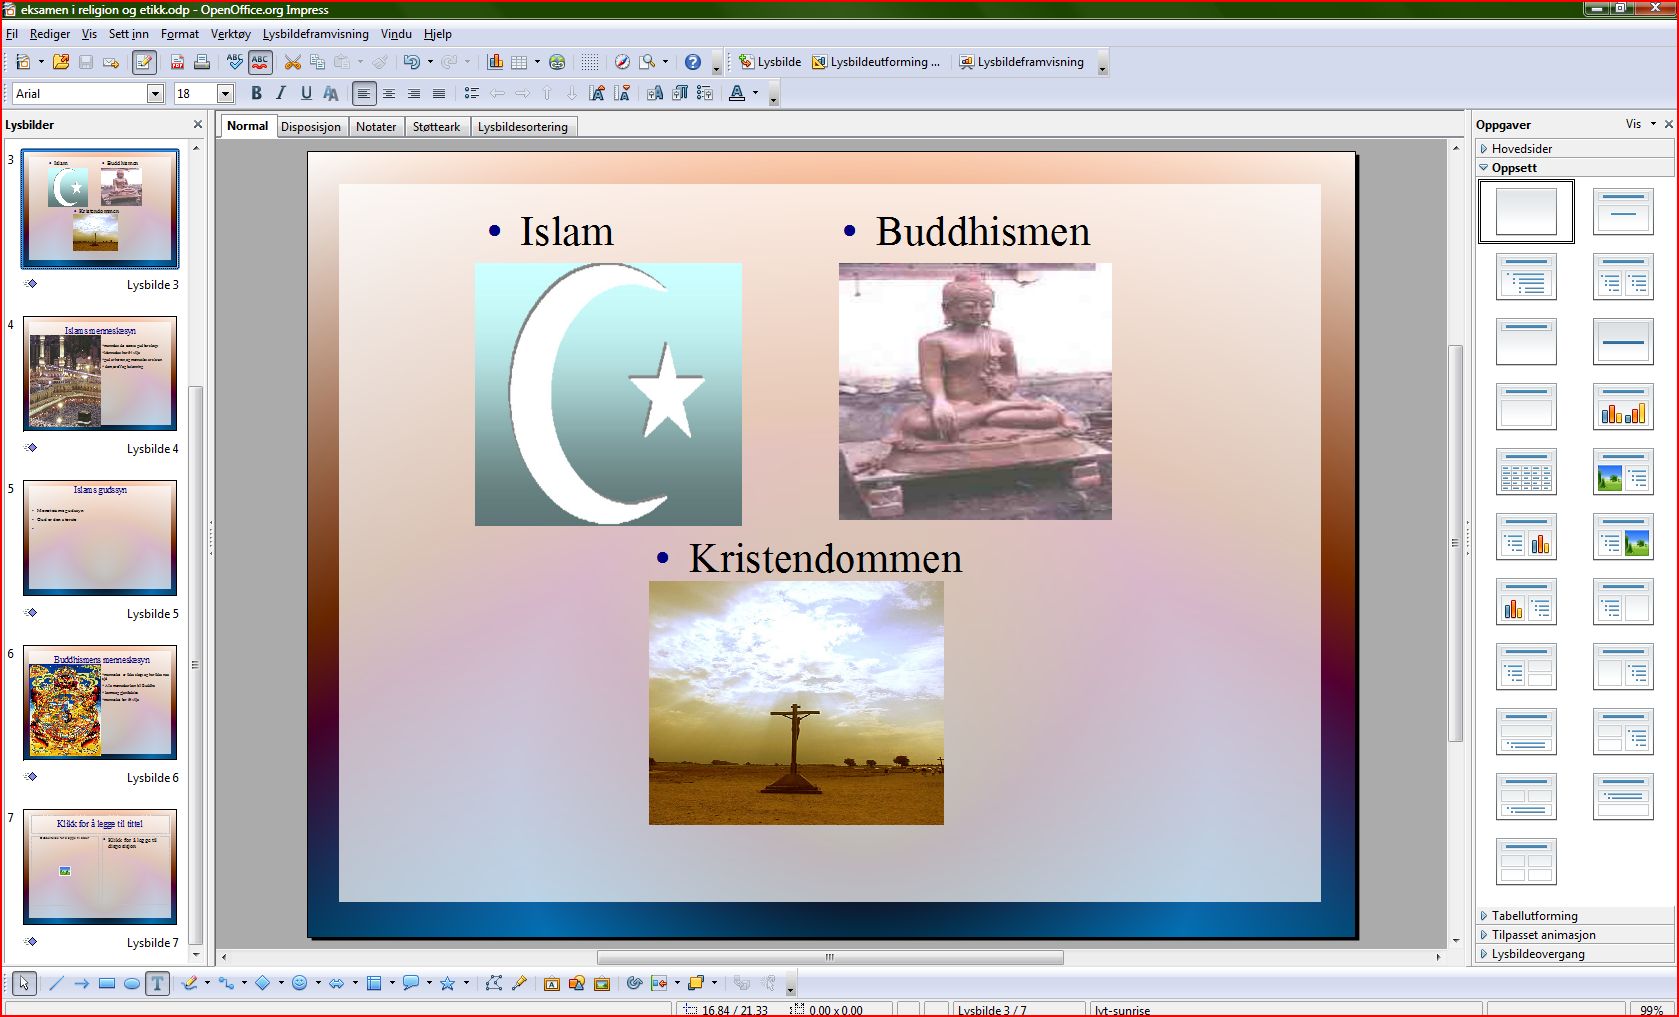Open the Navigator compass icon
1679x1017 pixels.
[x=622, y=62]
